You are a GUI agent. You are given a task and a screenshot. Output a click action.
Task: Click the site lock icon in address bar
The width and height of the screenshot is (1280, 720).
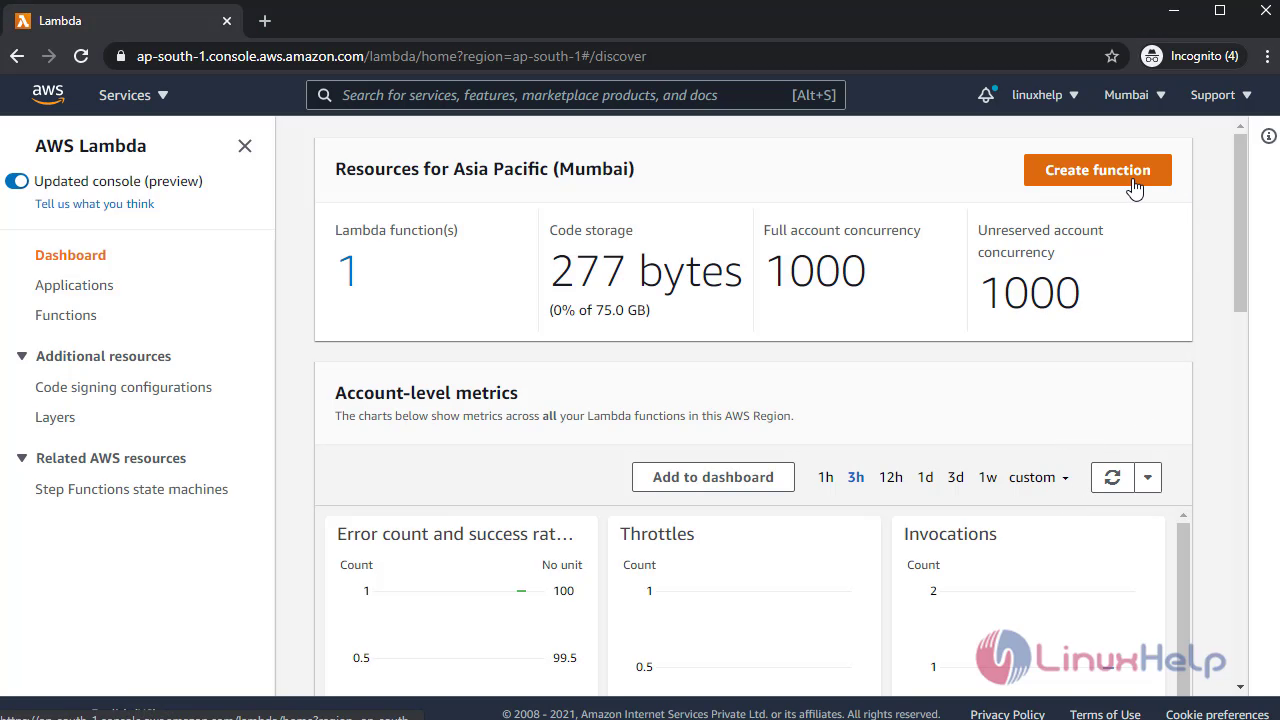click(x=121, y=56)
